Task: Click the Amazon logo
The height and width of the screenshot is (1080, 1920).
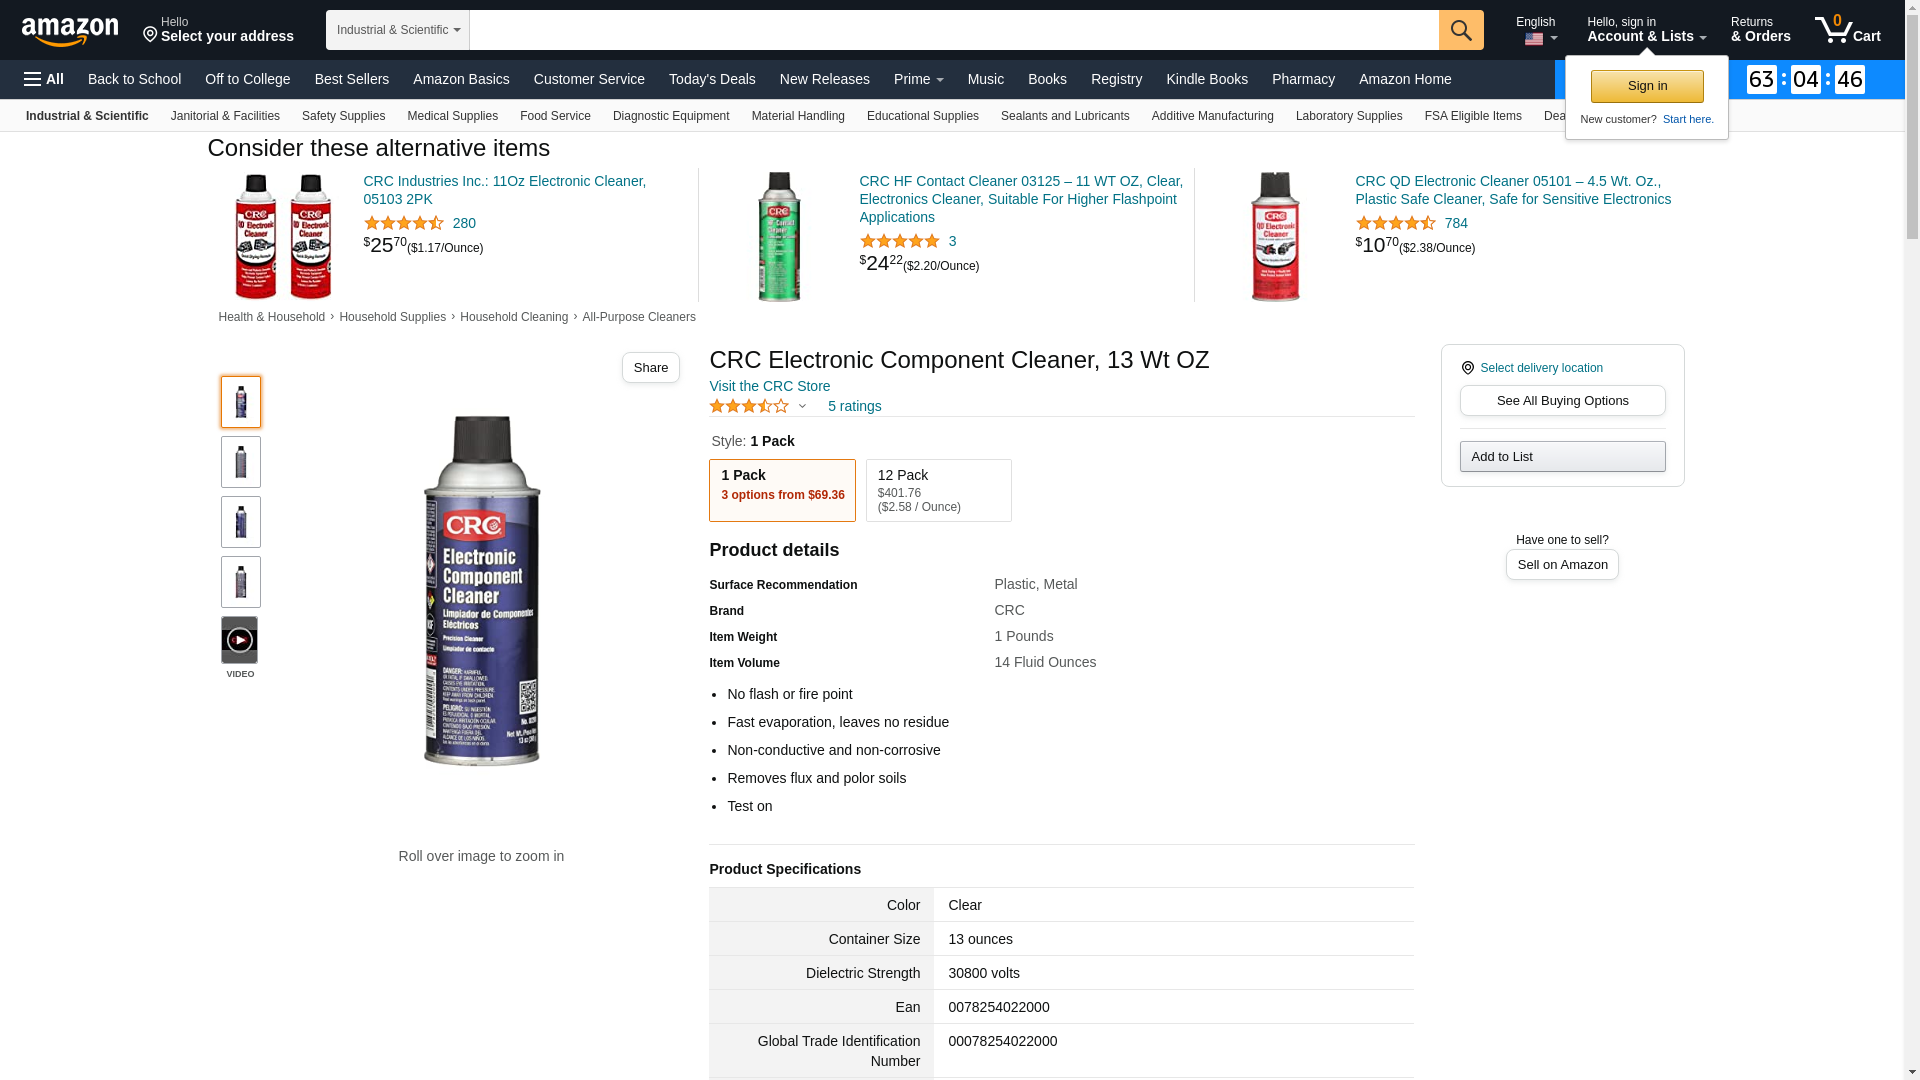Action: click(70, 32)
